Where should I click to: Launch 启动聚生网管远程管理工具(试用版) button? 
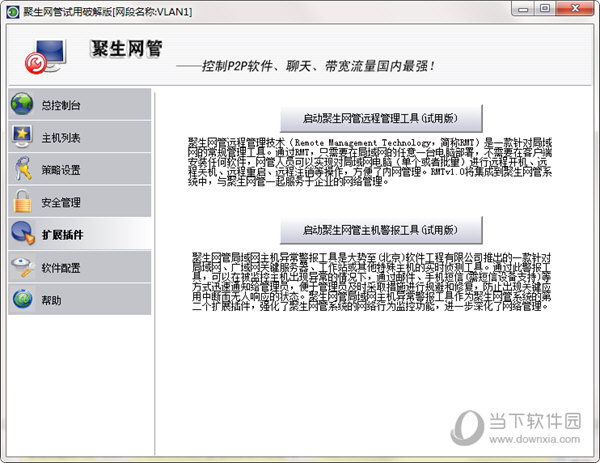pos(381,118)
